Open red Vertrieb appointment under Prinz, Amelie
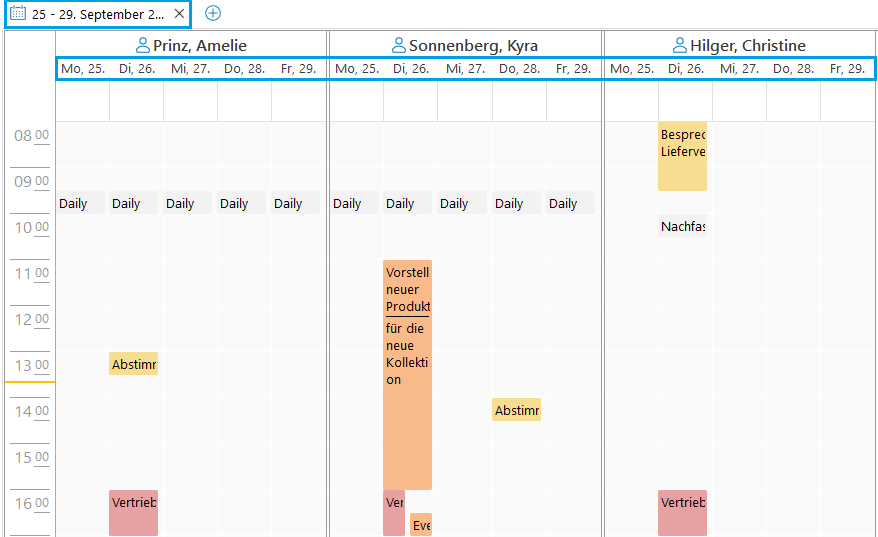 133,512
